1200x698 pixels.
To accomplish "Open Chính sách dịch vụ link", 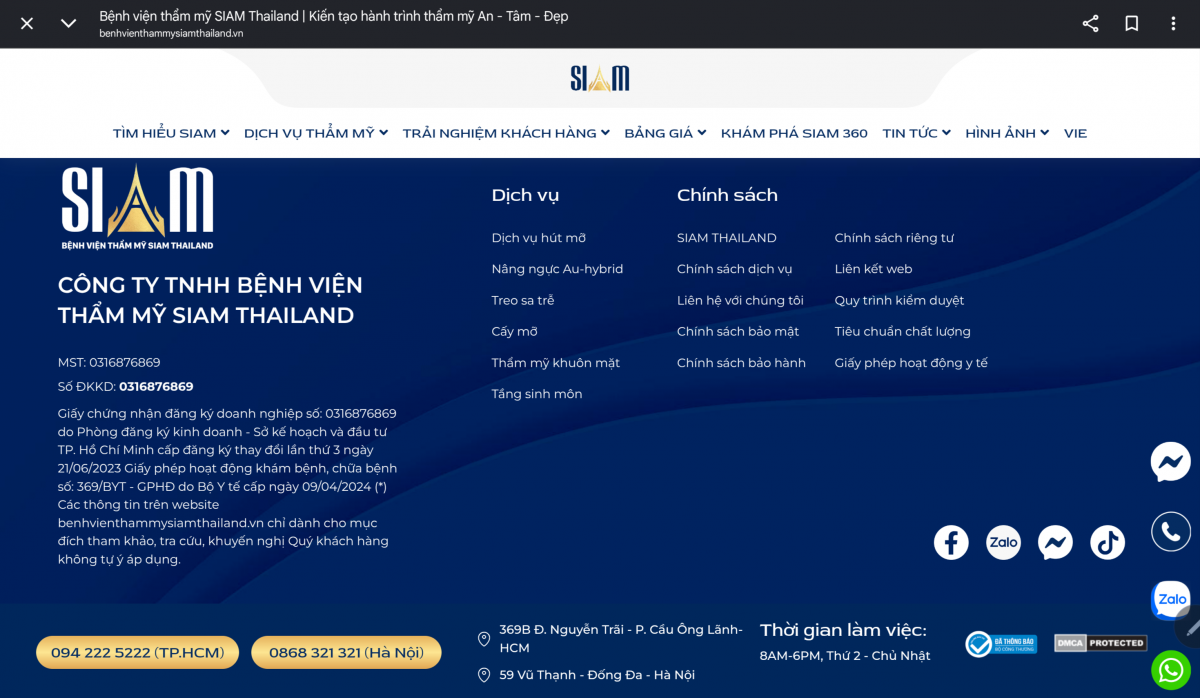I will coord(735,269).
